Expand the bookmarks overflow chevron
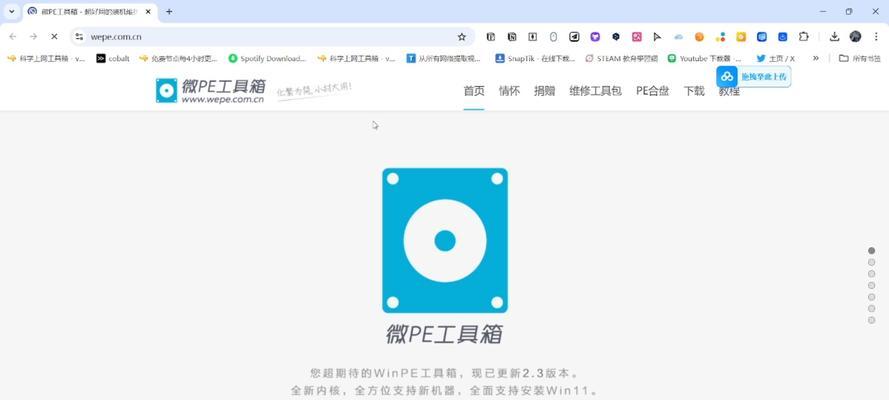The height and width of the screenshot is (400, 889). pyautogui.click(x=815, y=58)
